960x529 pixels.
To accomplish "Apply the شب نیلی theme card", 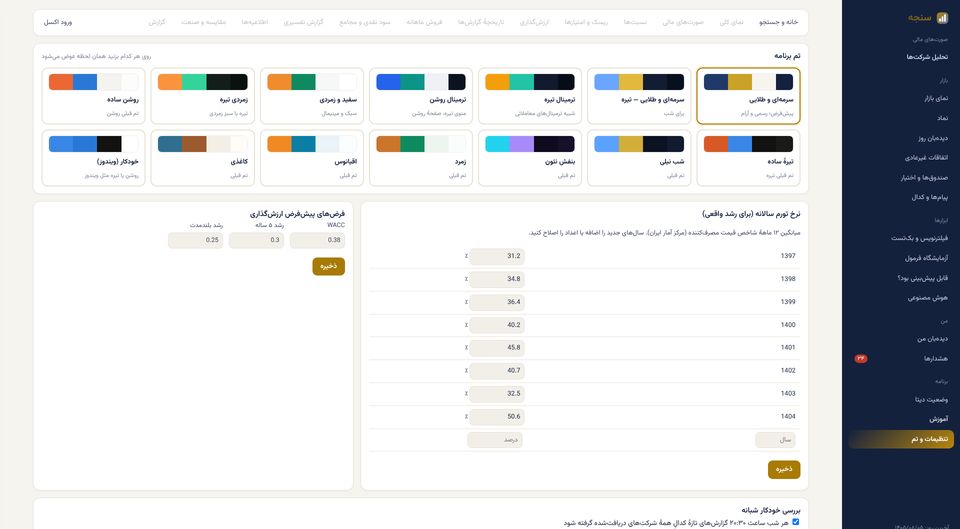I will click(x=639, y=158).
